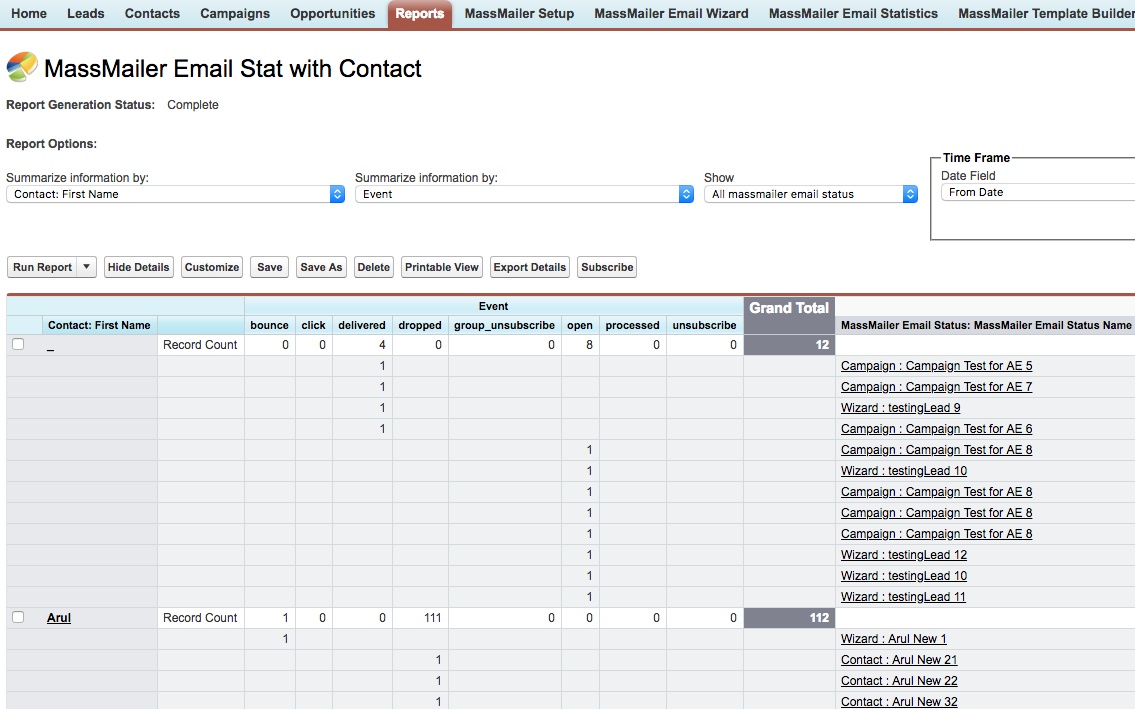Image resolution: width=1135 pixels, height=709 pixels.
Task: Select the Opportunities tab
Action: tap(332, 13)
